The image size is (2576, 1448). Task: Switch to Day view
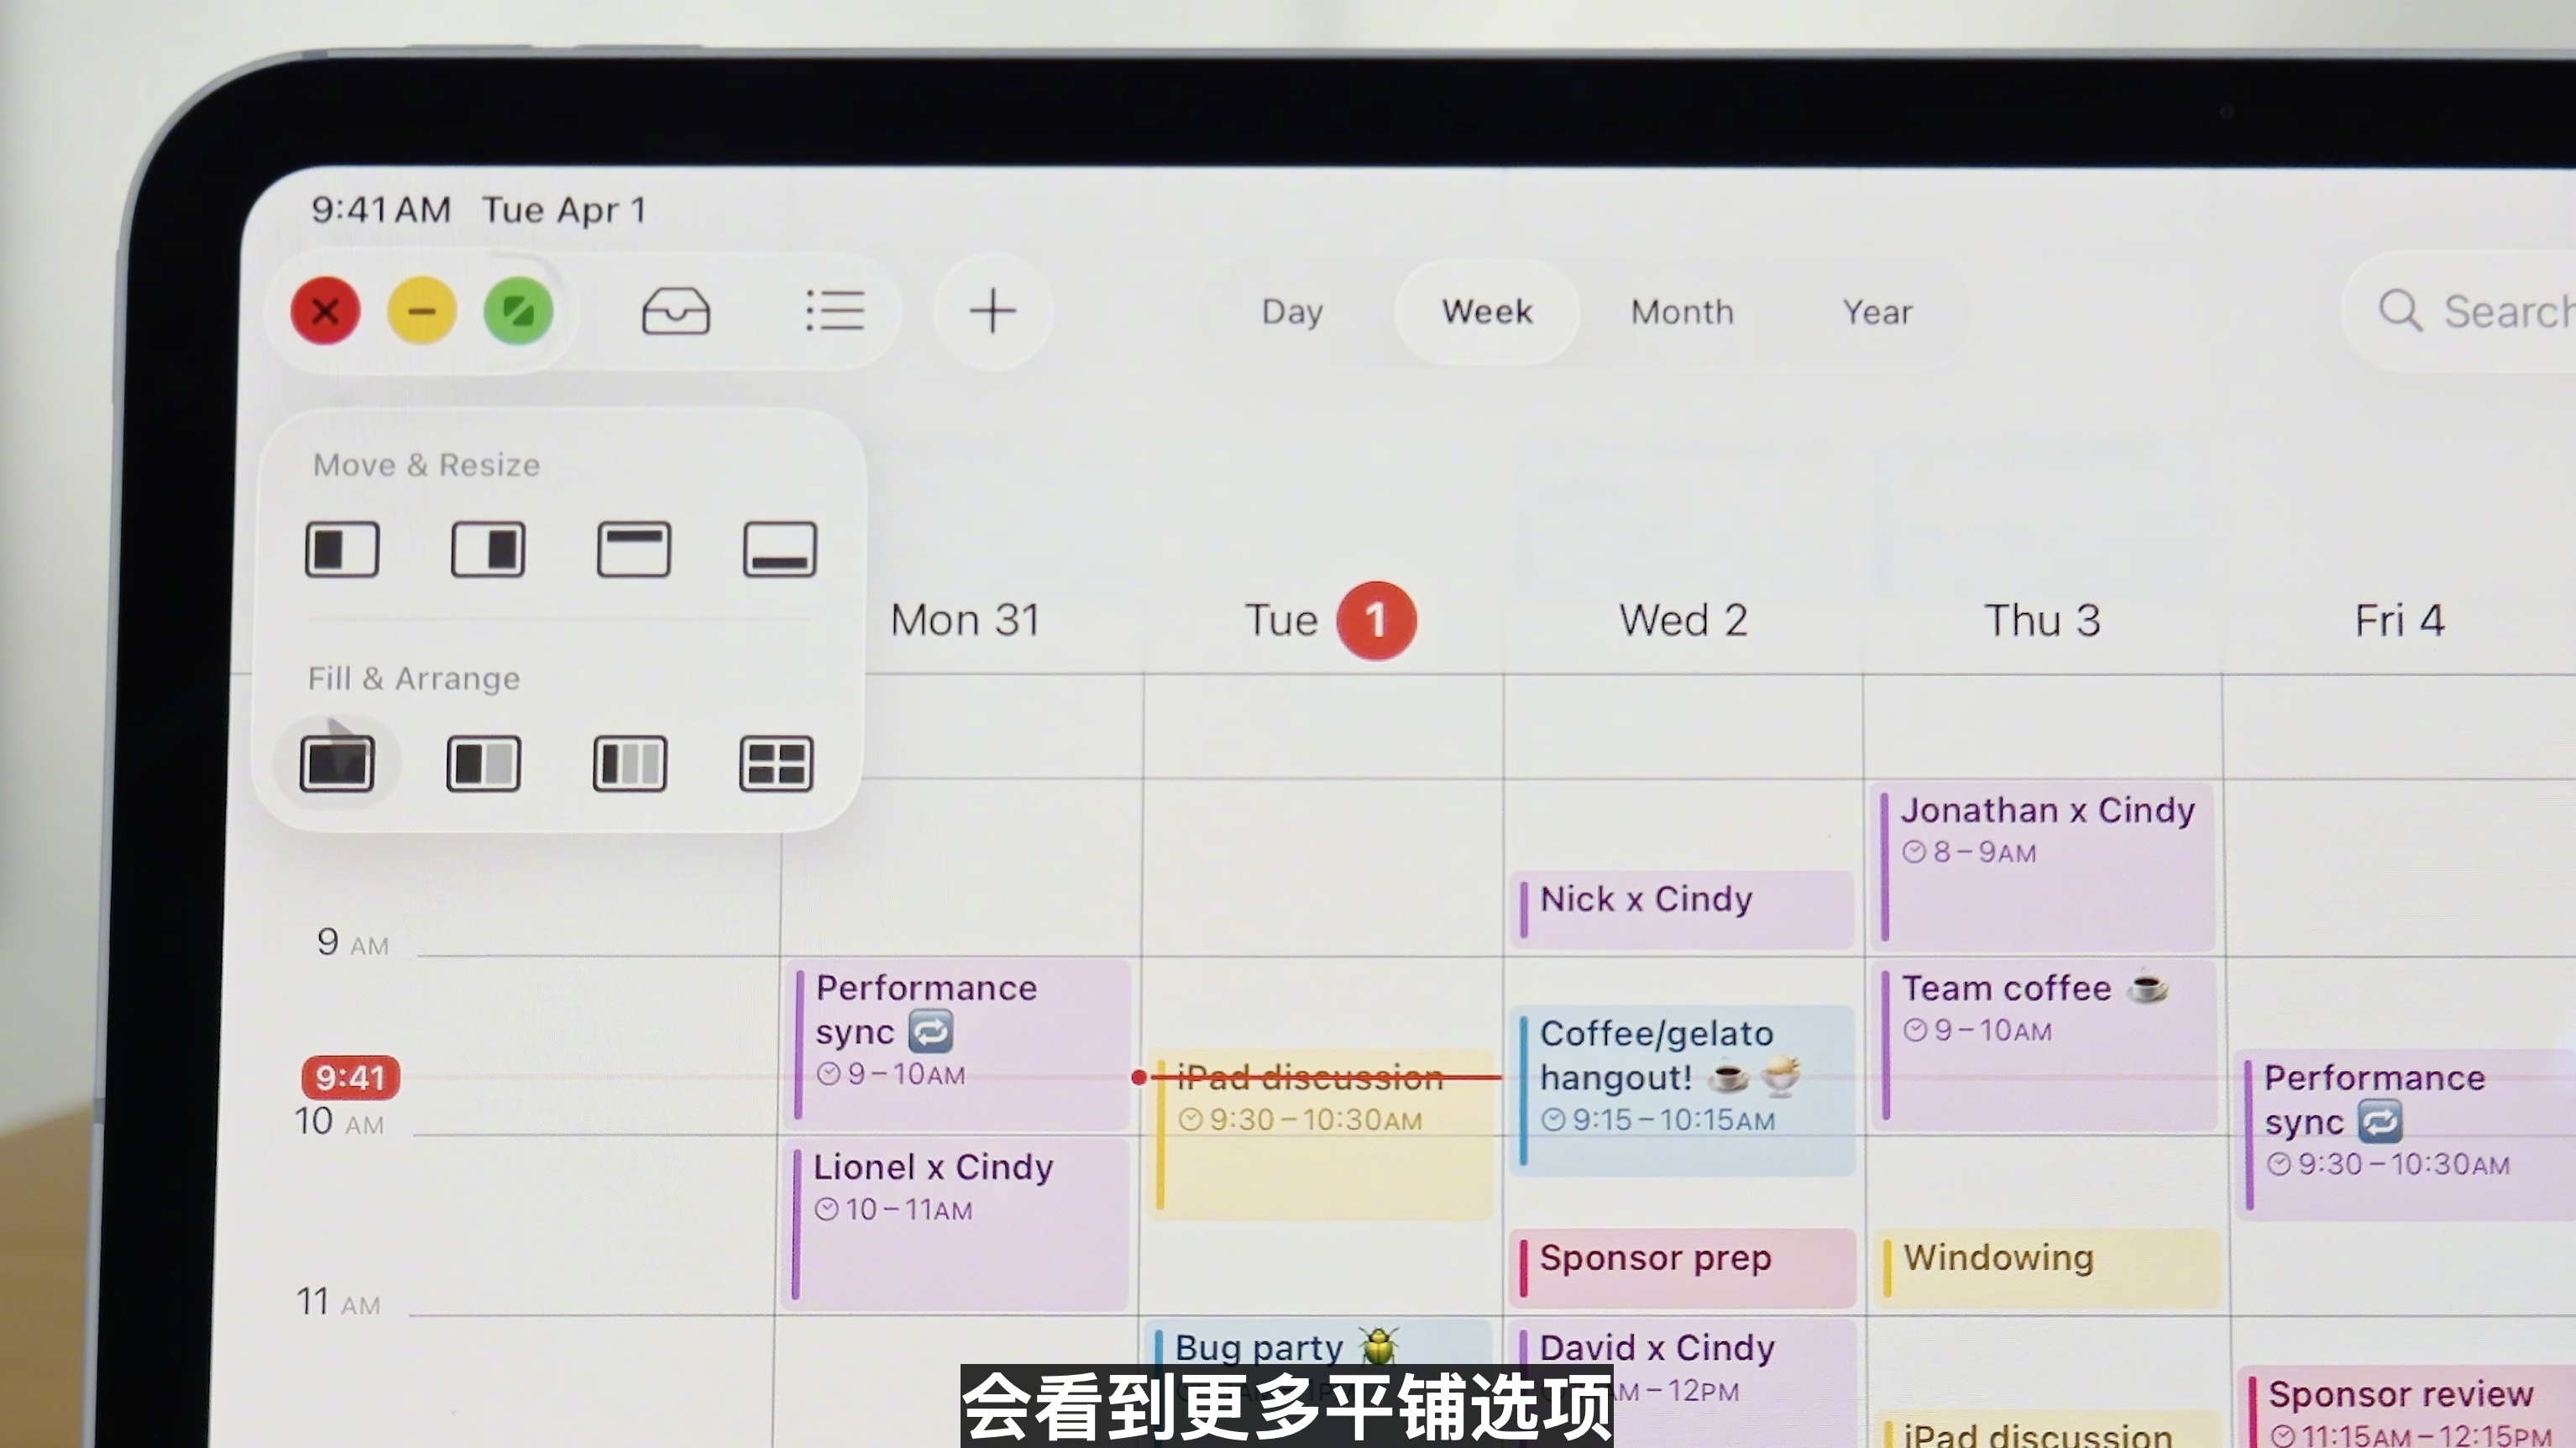click(1292, 312)
